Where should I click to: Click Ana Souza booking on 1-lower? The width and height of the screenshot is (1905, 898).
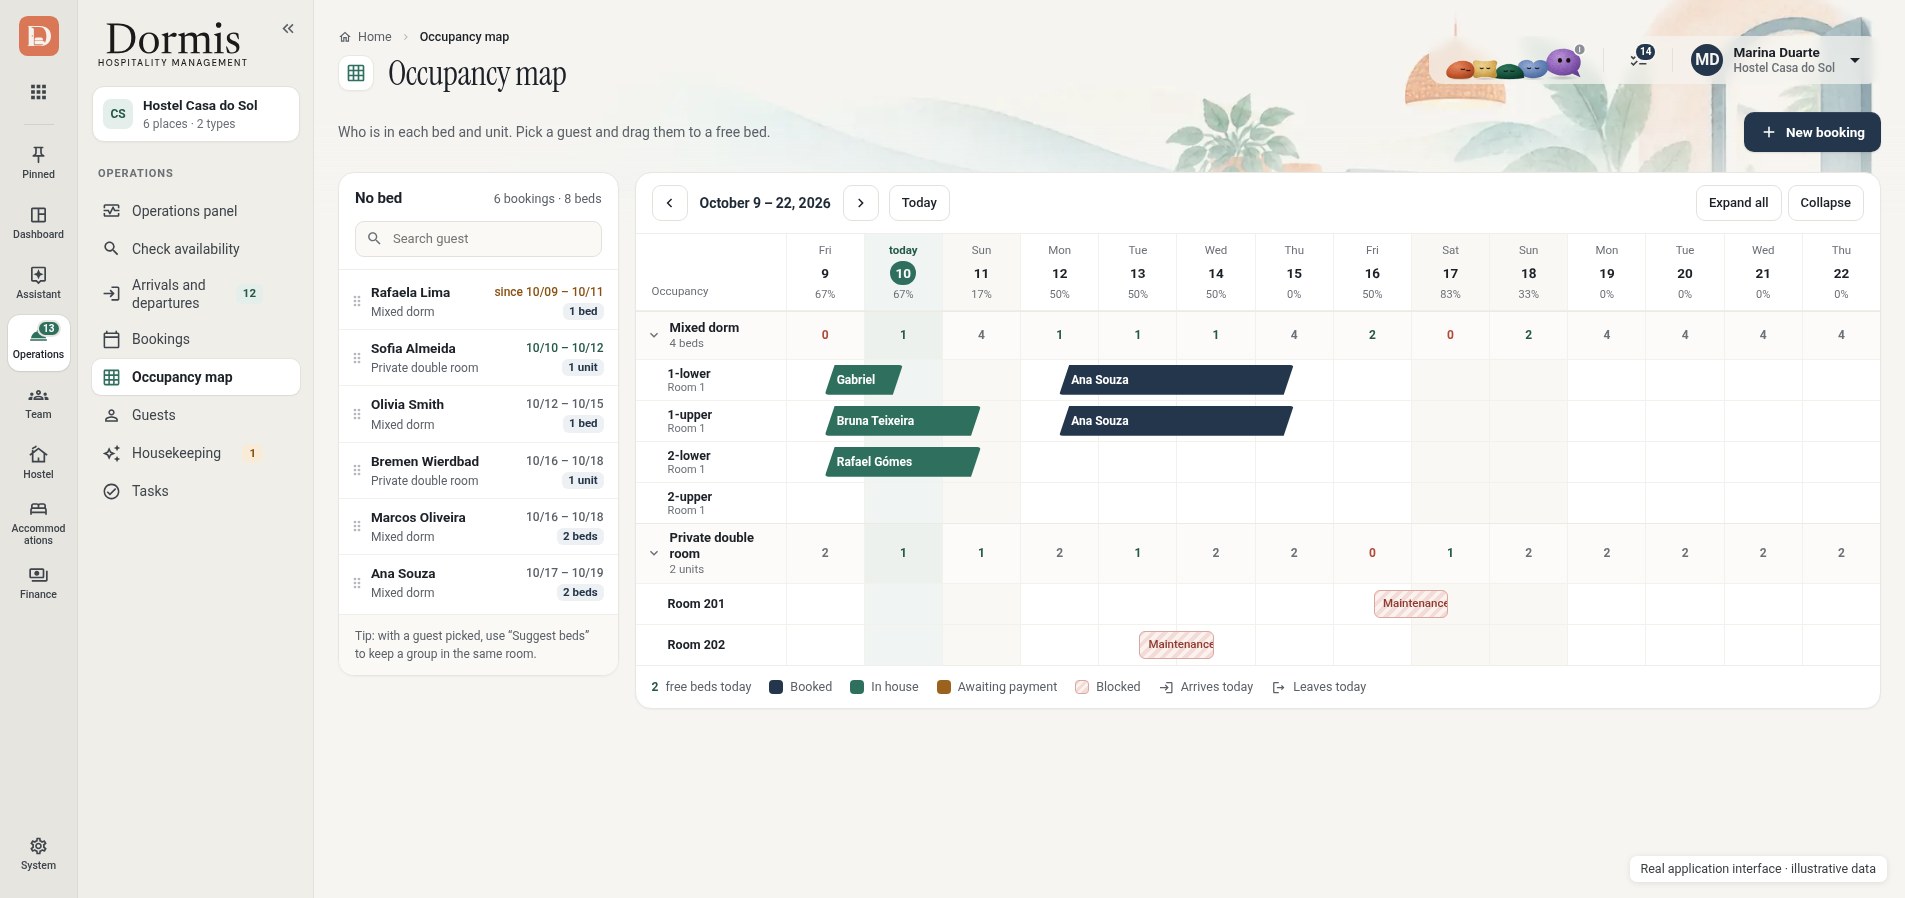pos(1176,380)
